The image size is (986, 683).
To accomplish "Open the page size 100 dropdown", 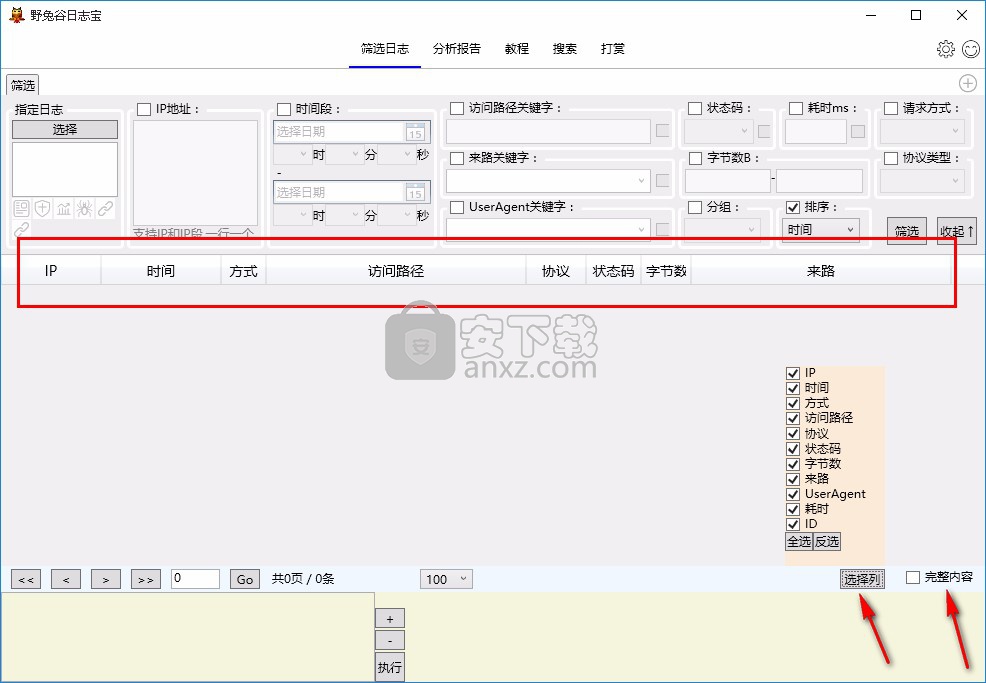I will 446,579.
